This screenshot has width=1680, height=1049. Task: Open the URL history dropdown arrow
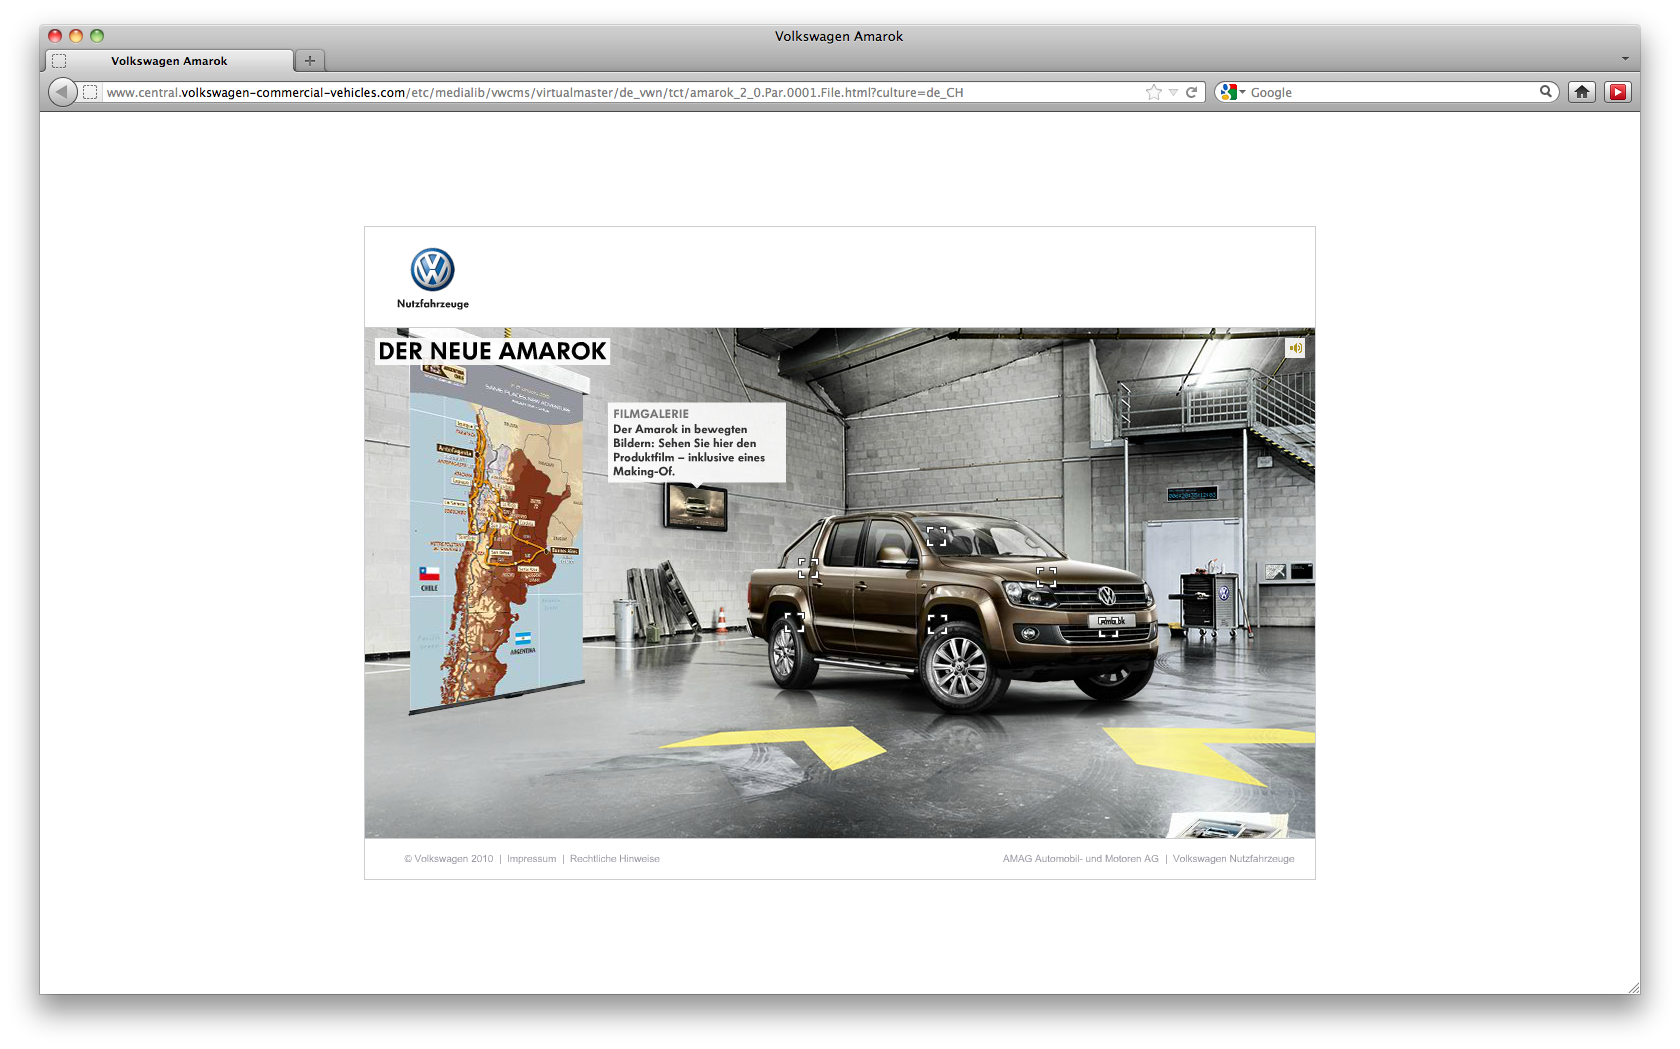(x=1174, y=92)
